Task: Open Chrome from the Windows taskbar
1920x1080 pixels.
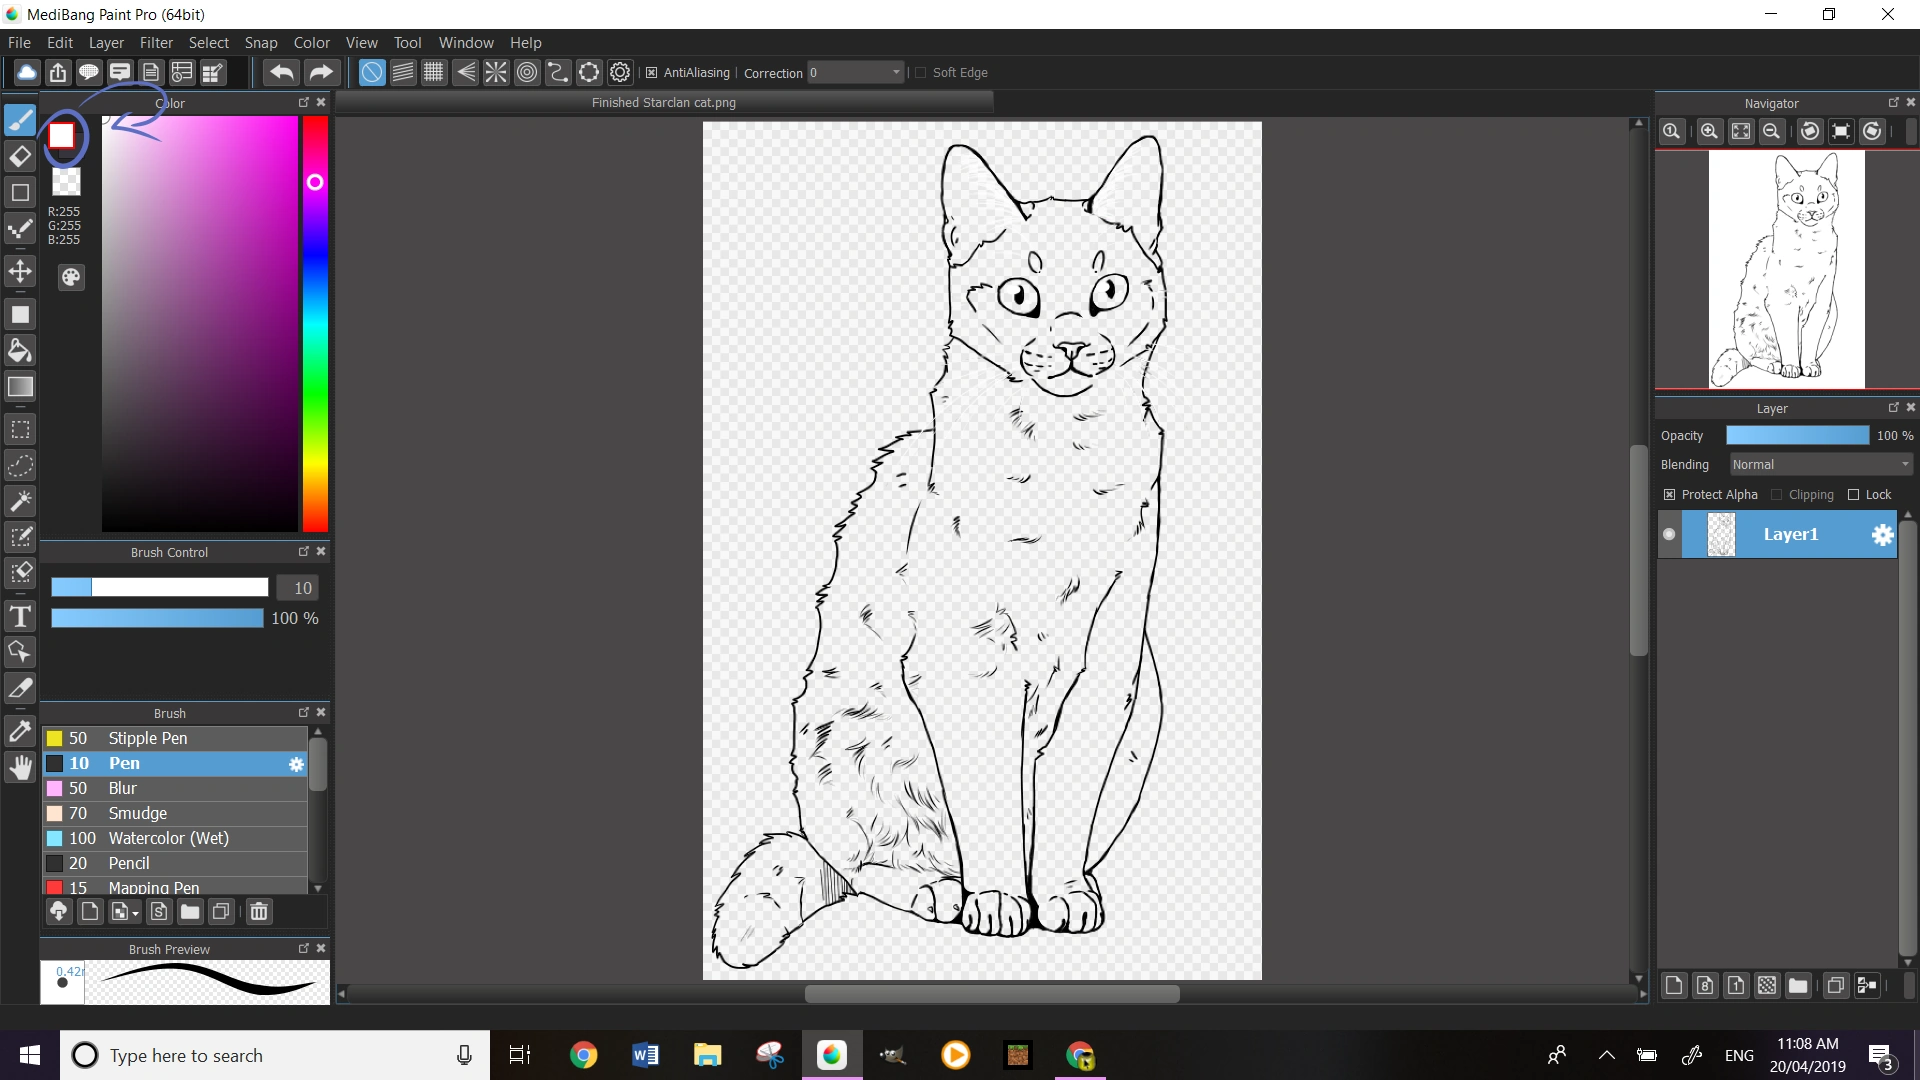Action: pos(583,1055)
